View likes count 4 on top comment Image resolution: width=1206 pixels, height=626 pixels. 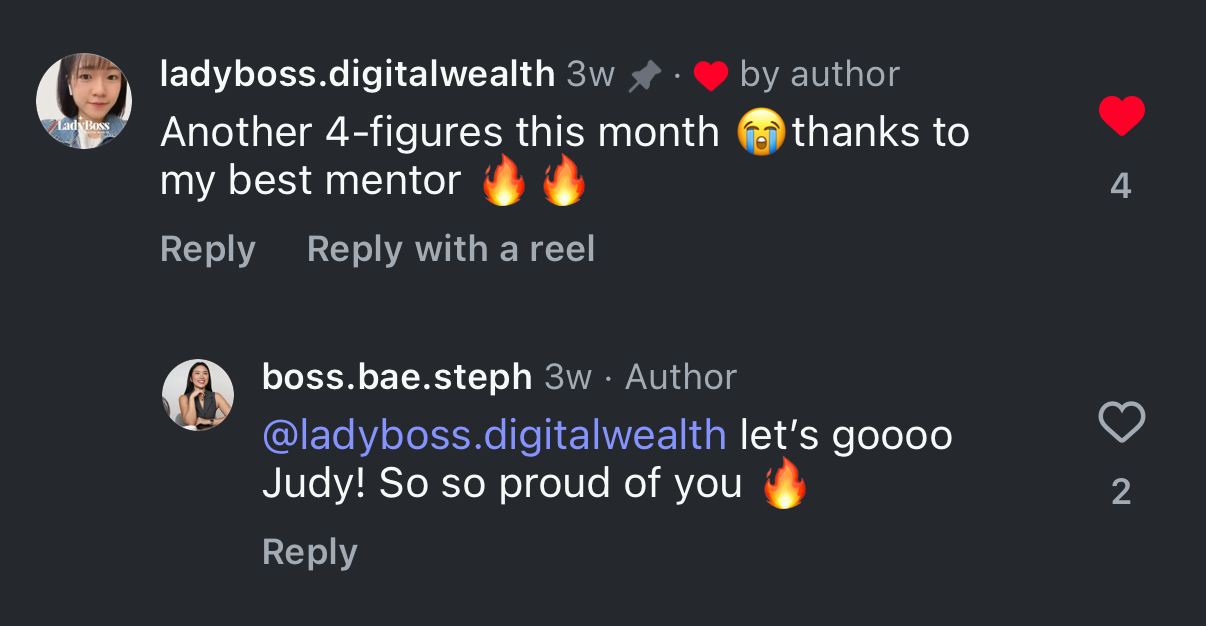click(1121, 186)
